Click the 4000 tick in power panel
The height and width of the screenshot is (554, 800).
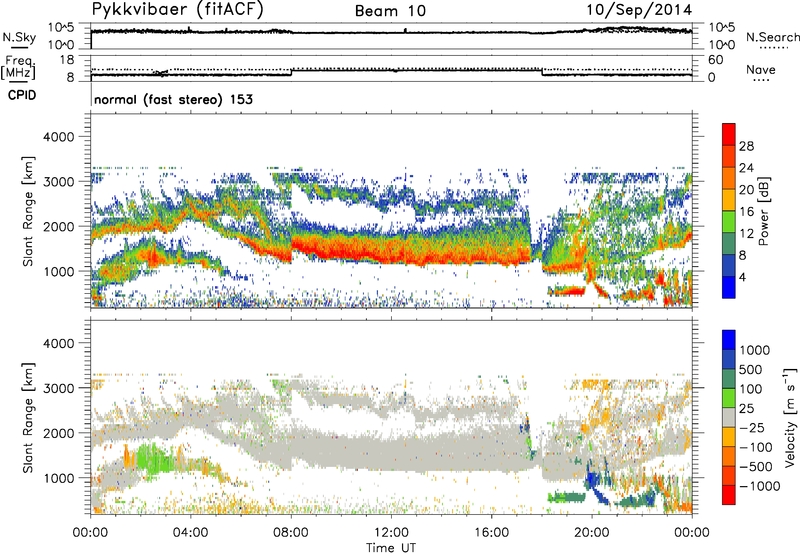58,137
